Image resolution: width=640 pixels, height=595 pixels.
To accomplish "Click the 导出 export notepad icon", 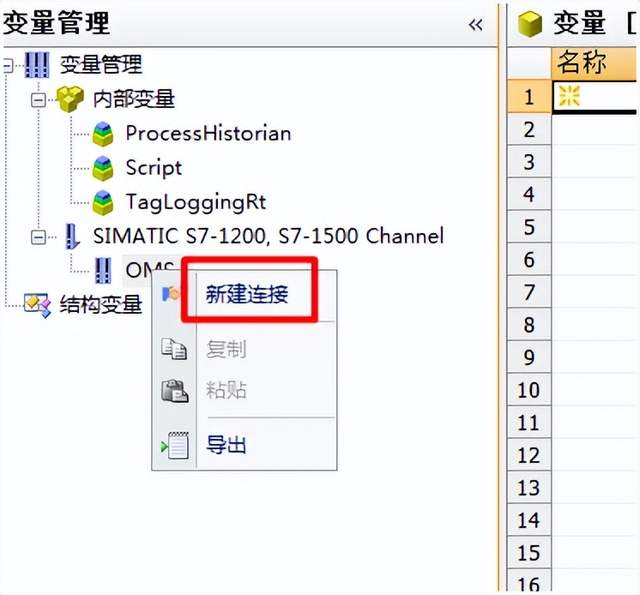I will point(175,445).
